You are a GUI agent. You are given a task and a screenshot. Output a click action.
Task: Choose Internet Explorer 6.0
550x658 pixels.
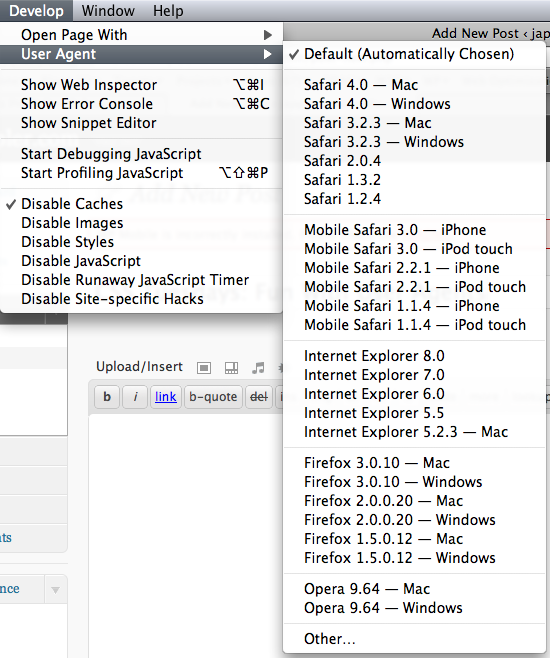click(414, 394)
